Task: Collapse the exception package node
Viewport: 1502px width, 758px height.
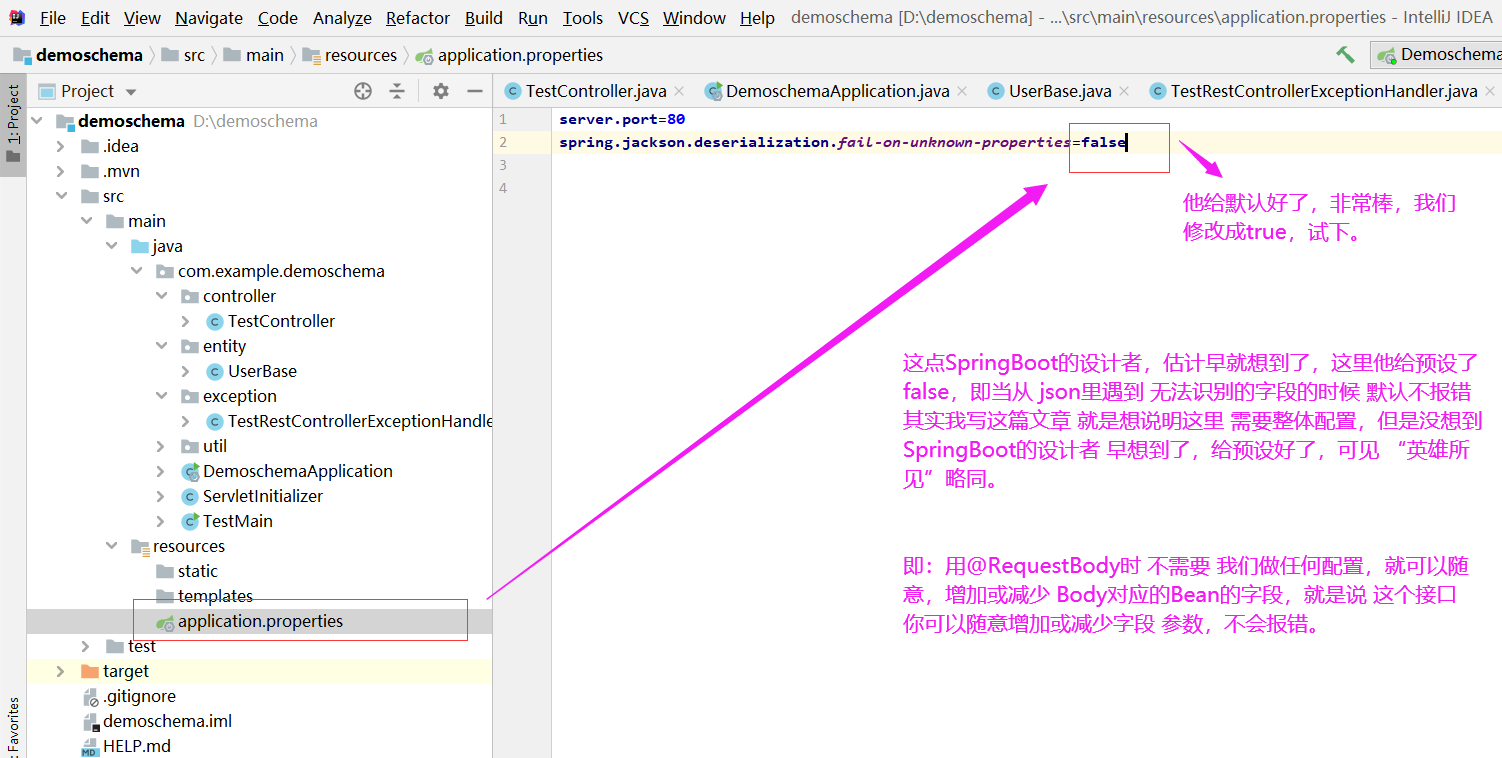Action: pyautogui.click(x=161, y=395)
